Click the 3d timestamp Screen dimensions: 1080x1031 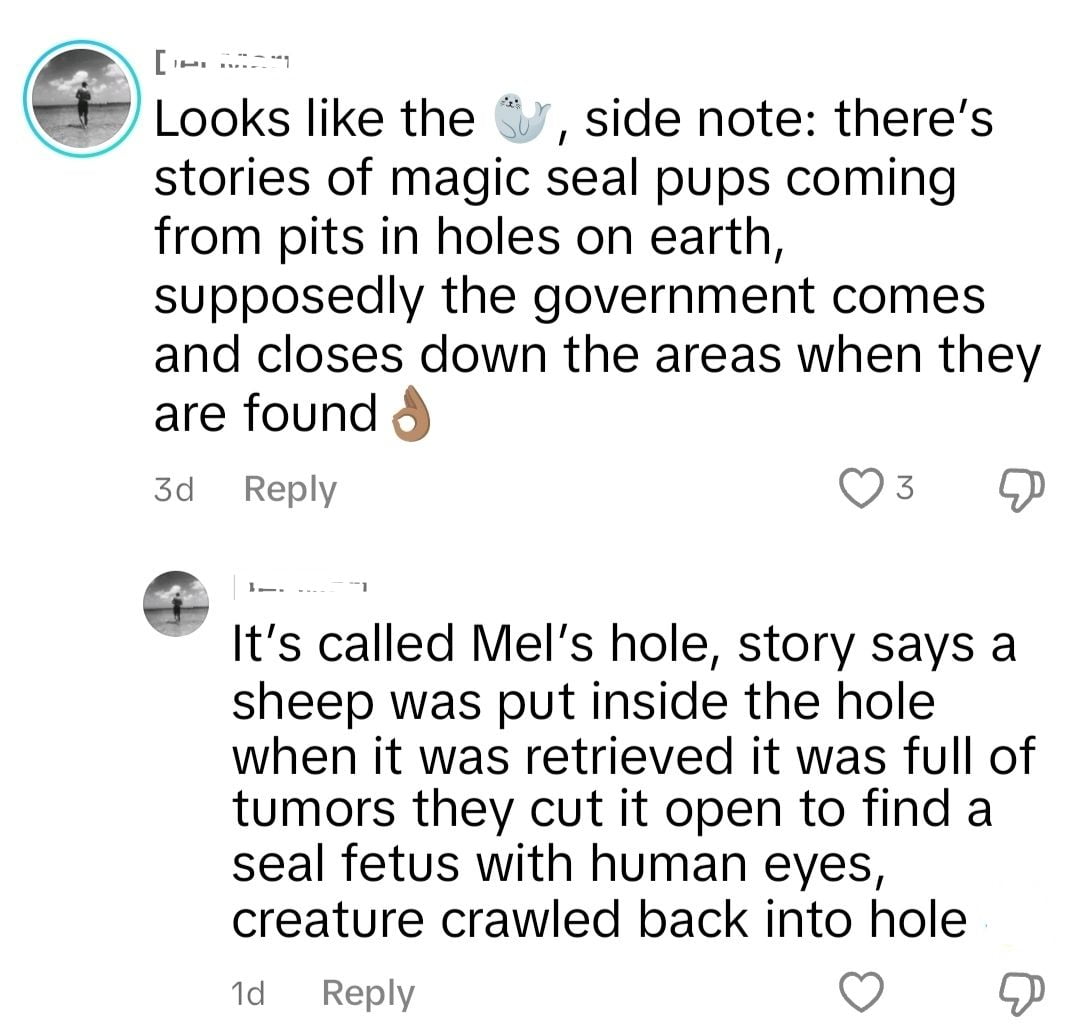(174, 490)
